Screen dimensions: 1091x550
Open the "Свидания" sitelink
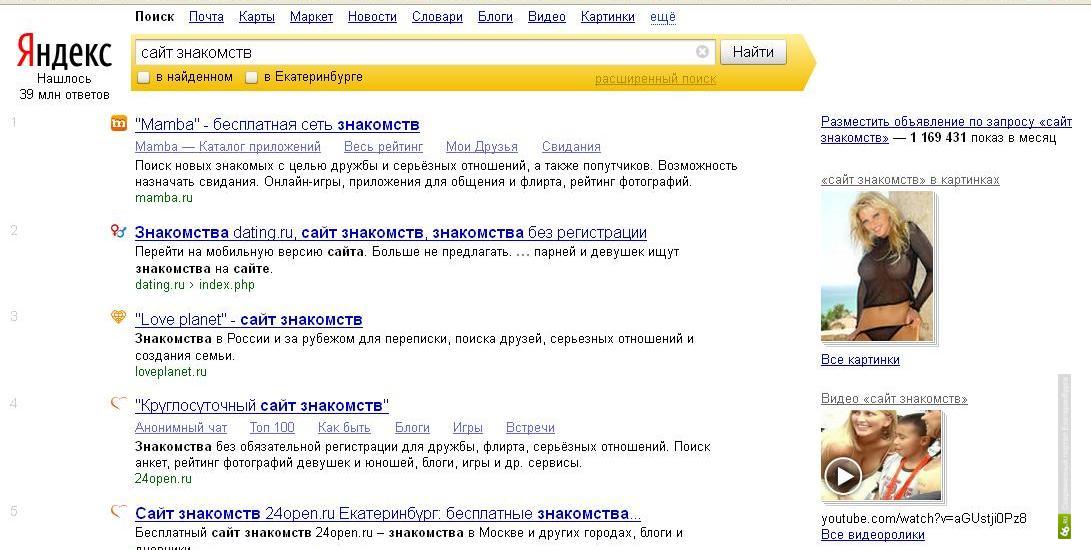(x=571, y=147)
